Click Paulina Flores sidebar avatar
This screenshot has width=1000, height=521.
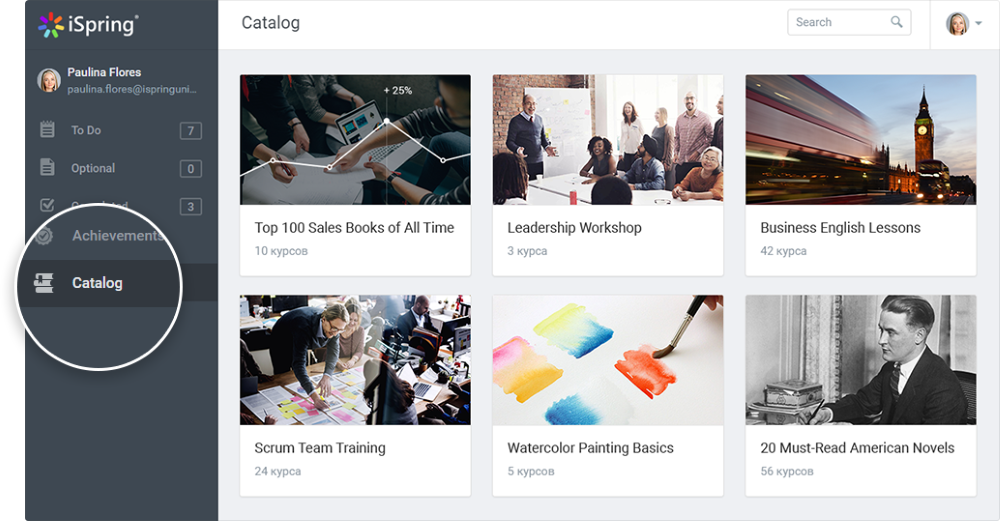coord(48,80)
